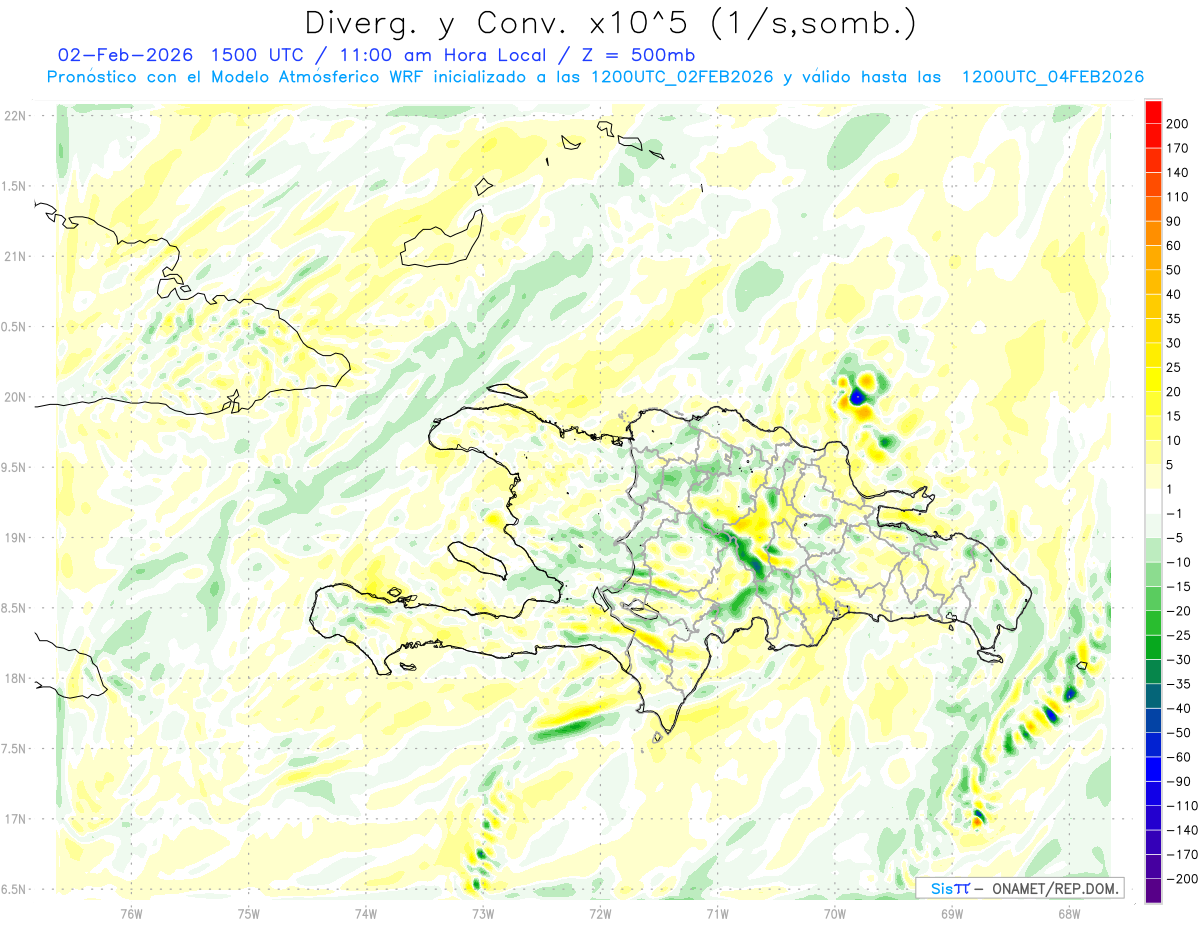Click the colorbar value -50
The image size is (1200, 927).
1180,734
